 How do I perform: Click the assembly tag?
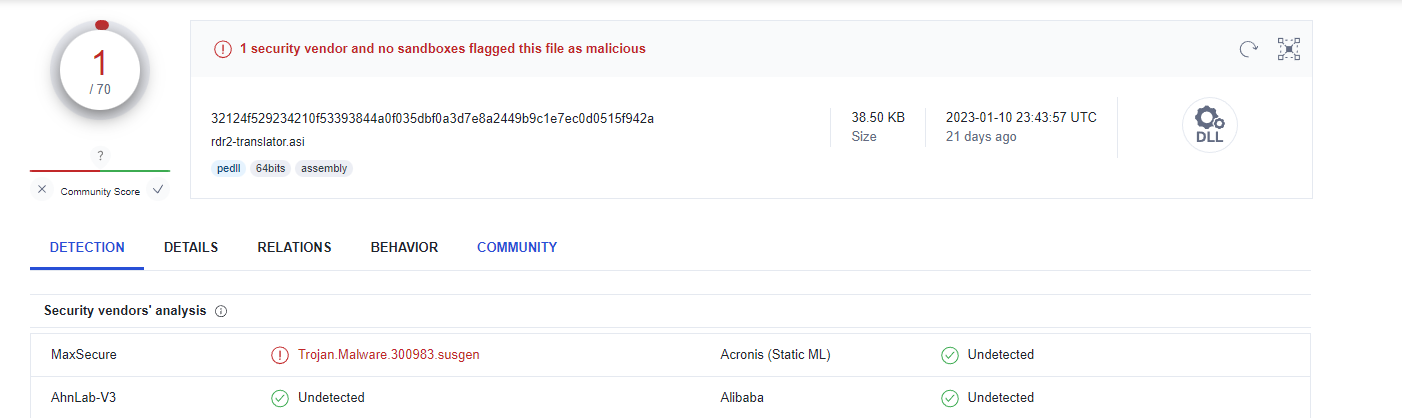point(324,168)
